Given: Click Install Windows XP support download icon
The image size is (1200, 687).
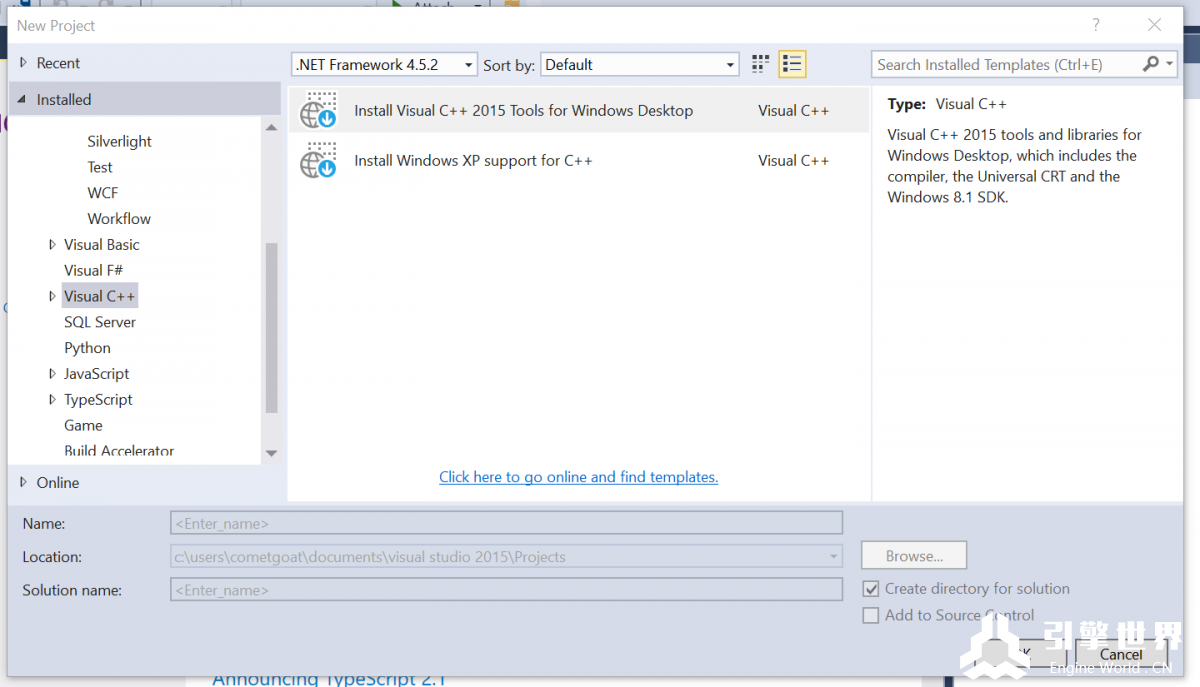Looking at the screenshot, I should pos(319,160).
